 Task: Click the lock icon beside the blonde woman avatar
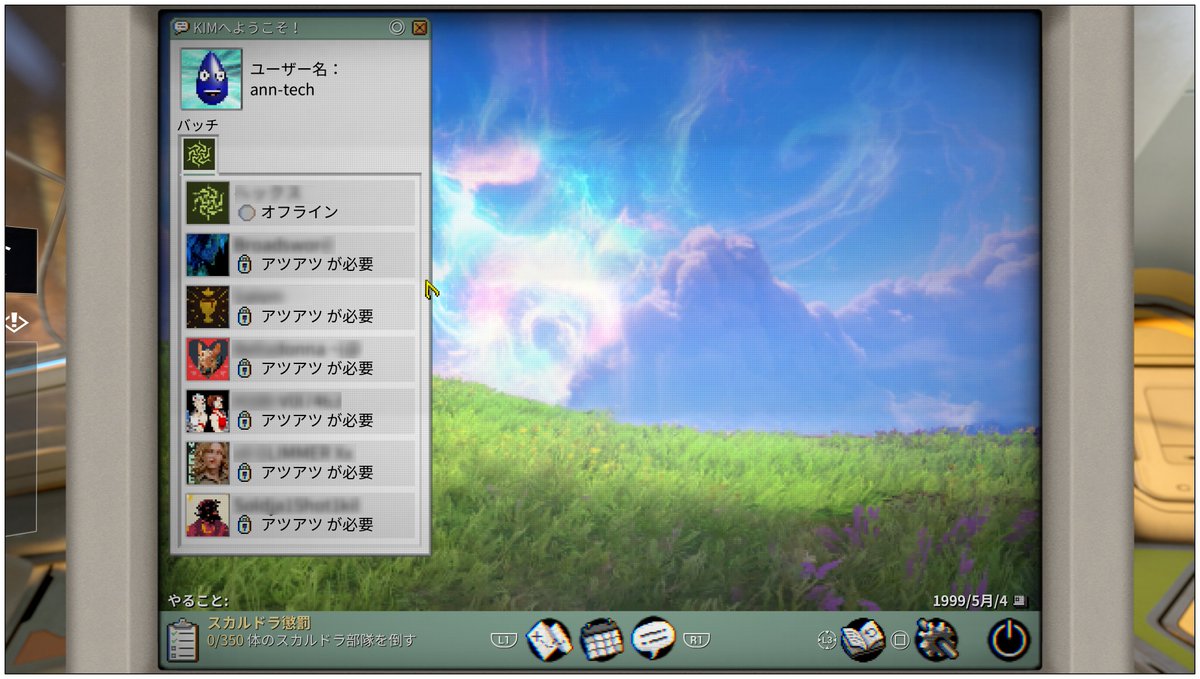coord(244,472)
